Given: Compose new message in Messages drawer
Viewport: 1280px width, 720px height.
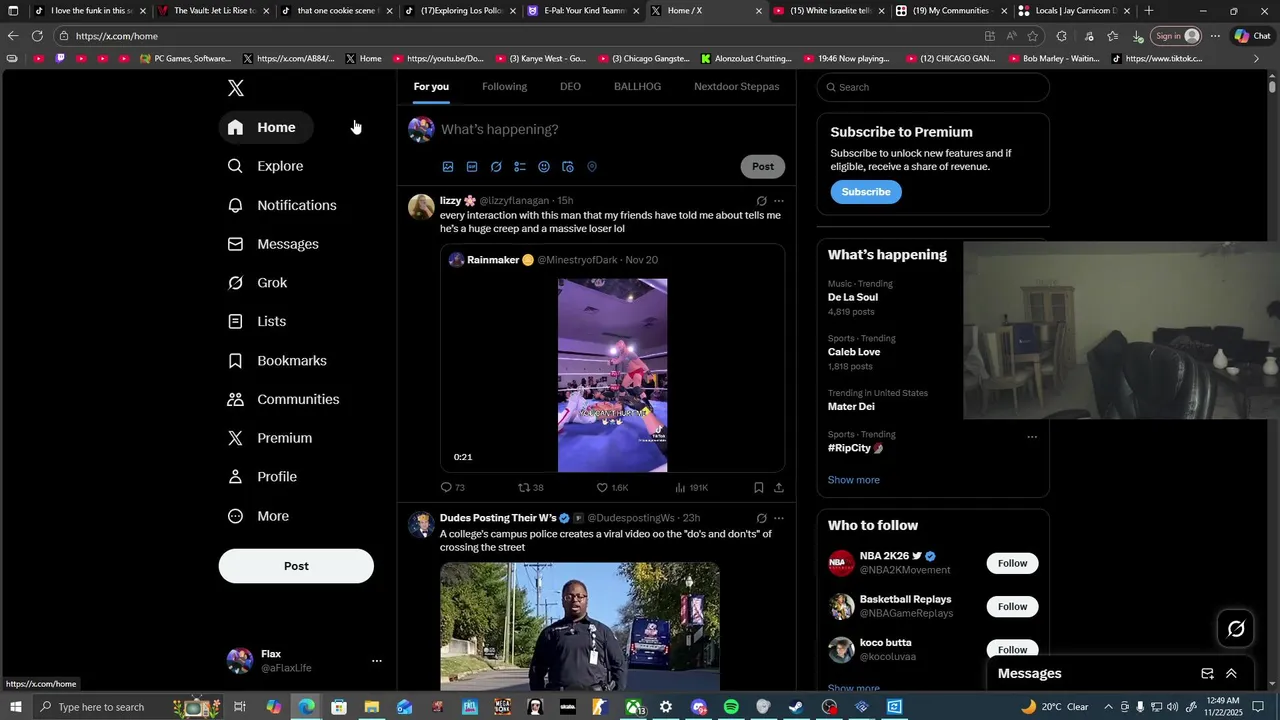Looking at the screenshot, I should (x=1207, y=674).
